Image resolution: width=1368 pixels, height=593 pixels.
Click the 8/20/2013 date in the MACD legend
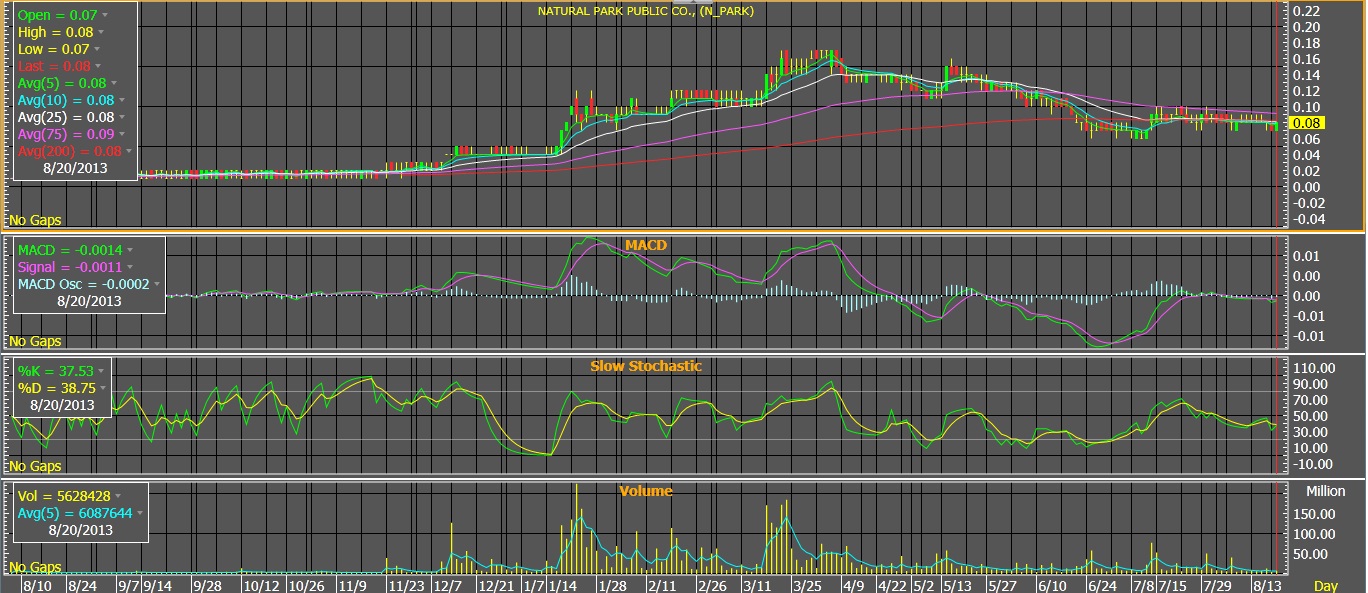[89, 301]
